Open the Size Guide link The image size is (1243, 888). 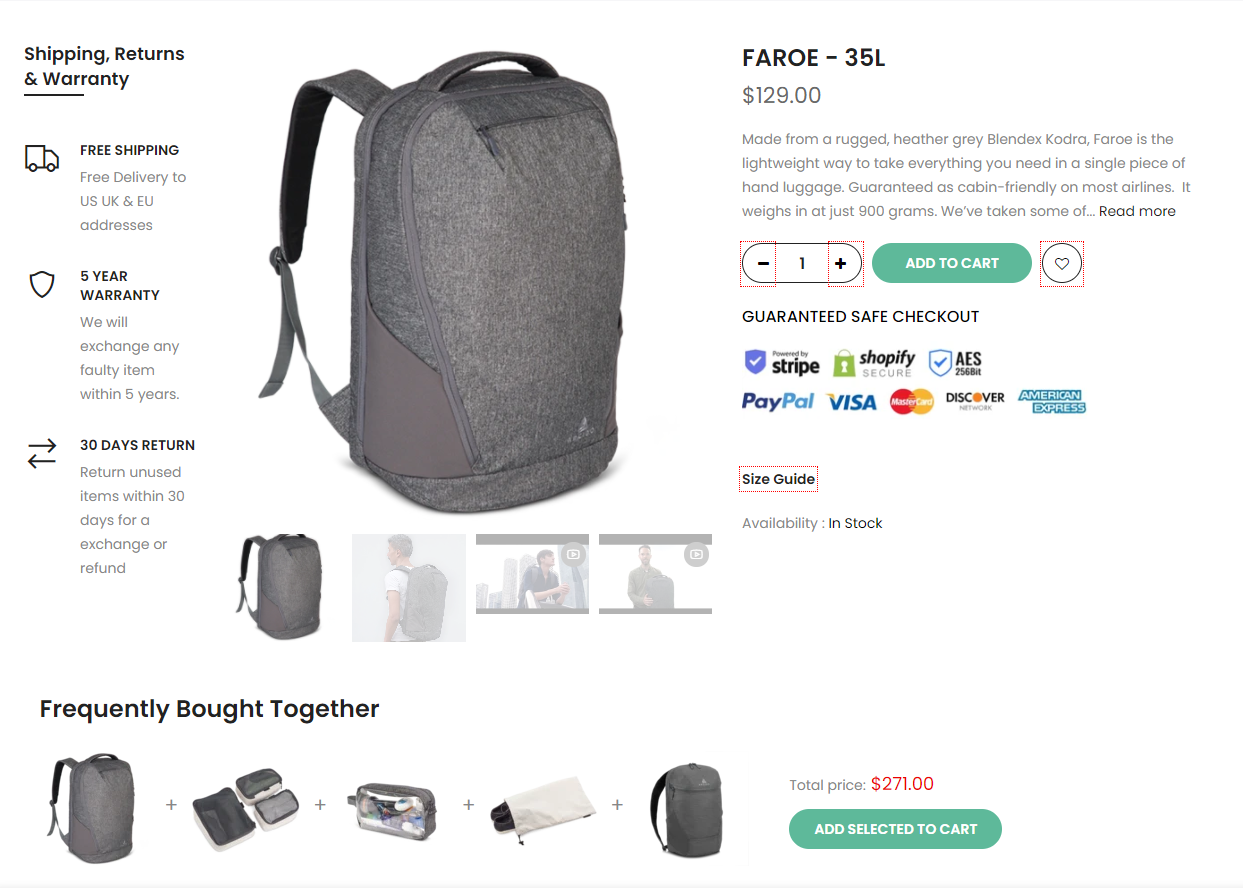point(778,479)
